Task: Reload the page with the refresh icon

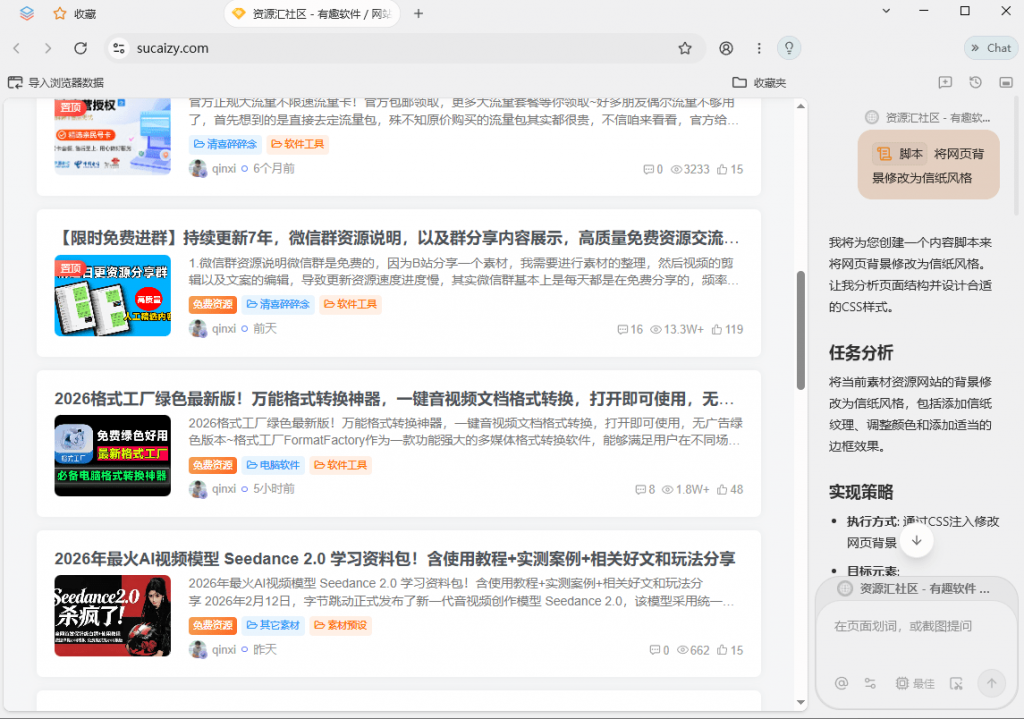Action: coord(81,48)
